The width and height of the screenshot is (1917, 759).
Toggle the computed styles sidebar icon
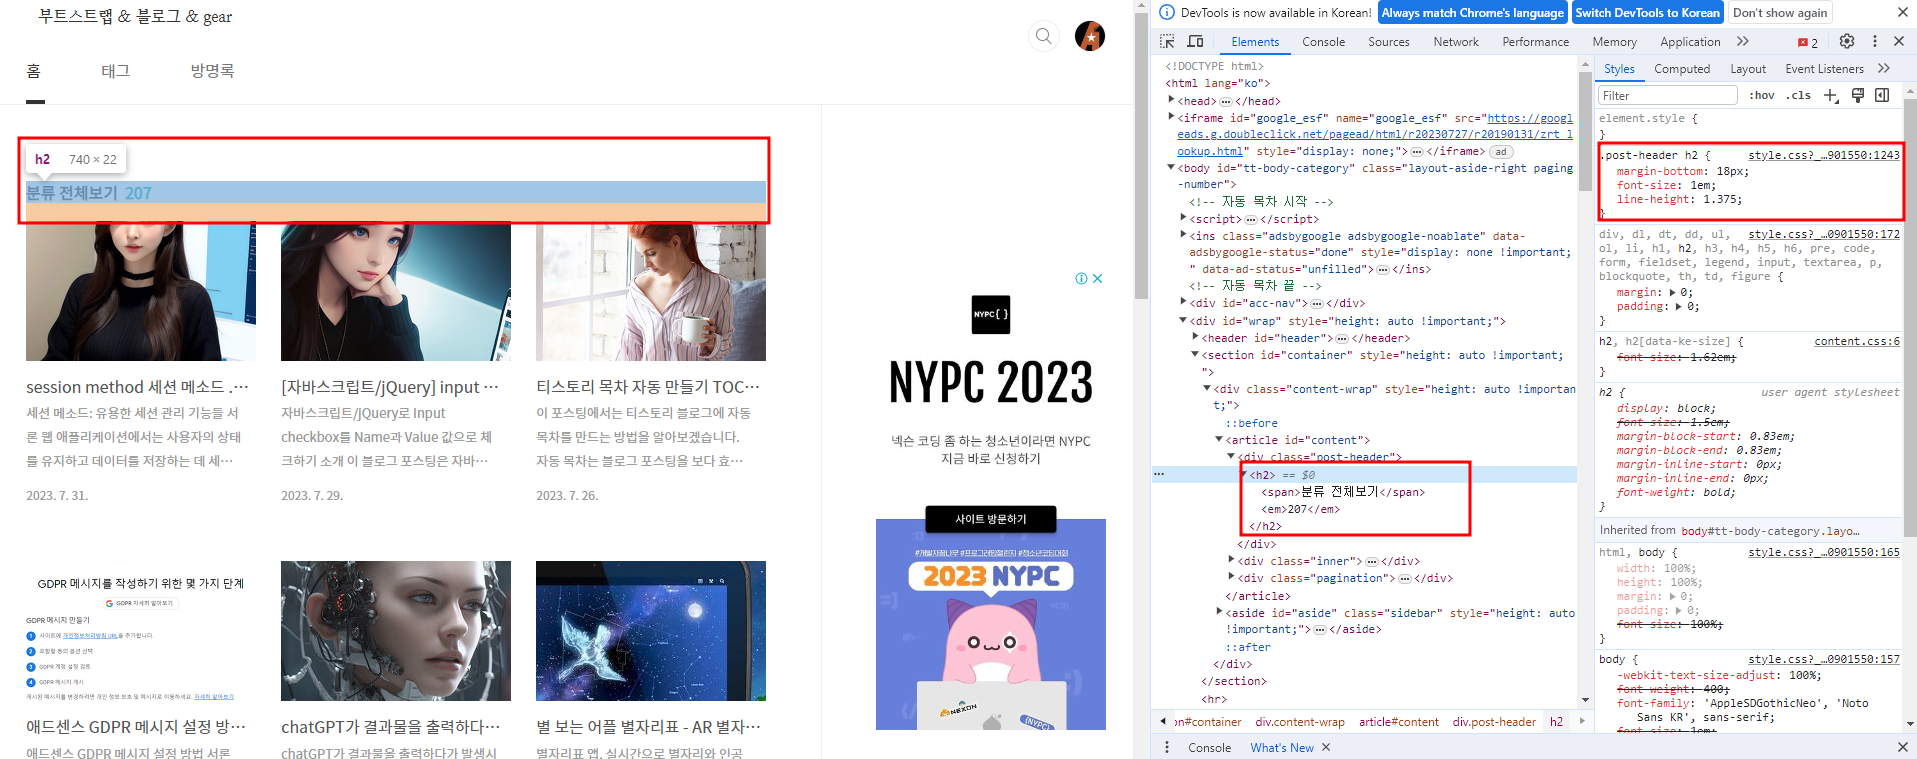point(1882,95)
